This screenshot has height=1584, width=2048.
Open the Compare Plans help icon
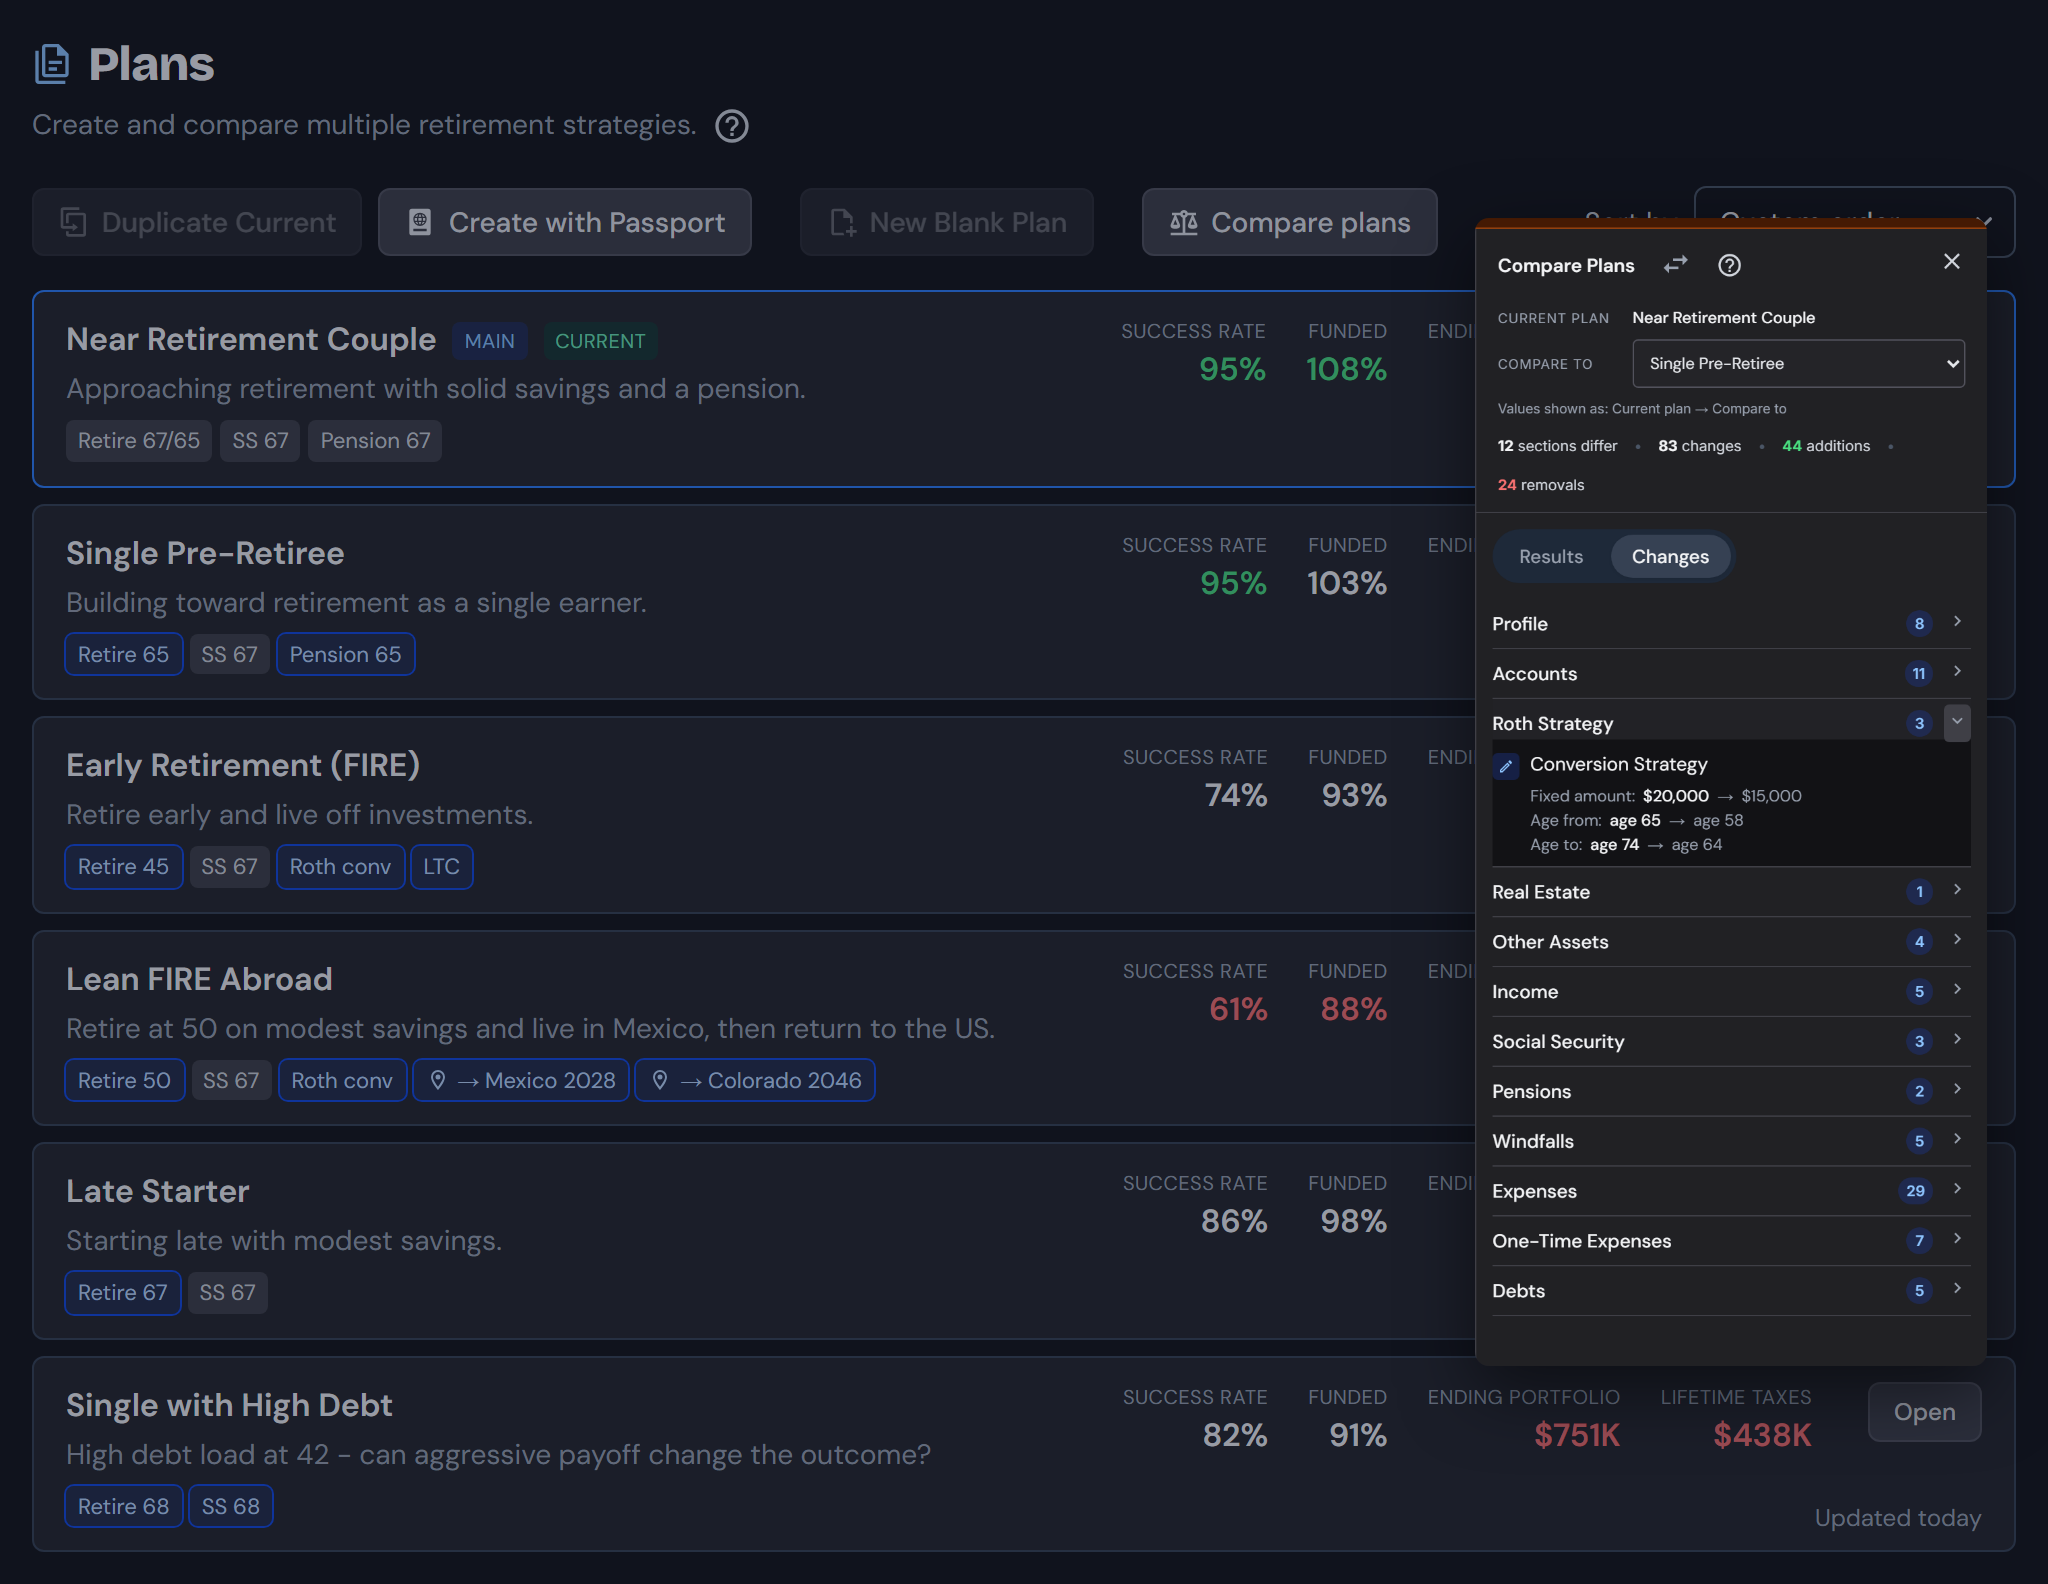tap(1729, 265)
